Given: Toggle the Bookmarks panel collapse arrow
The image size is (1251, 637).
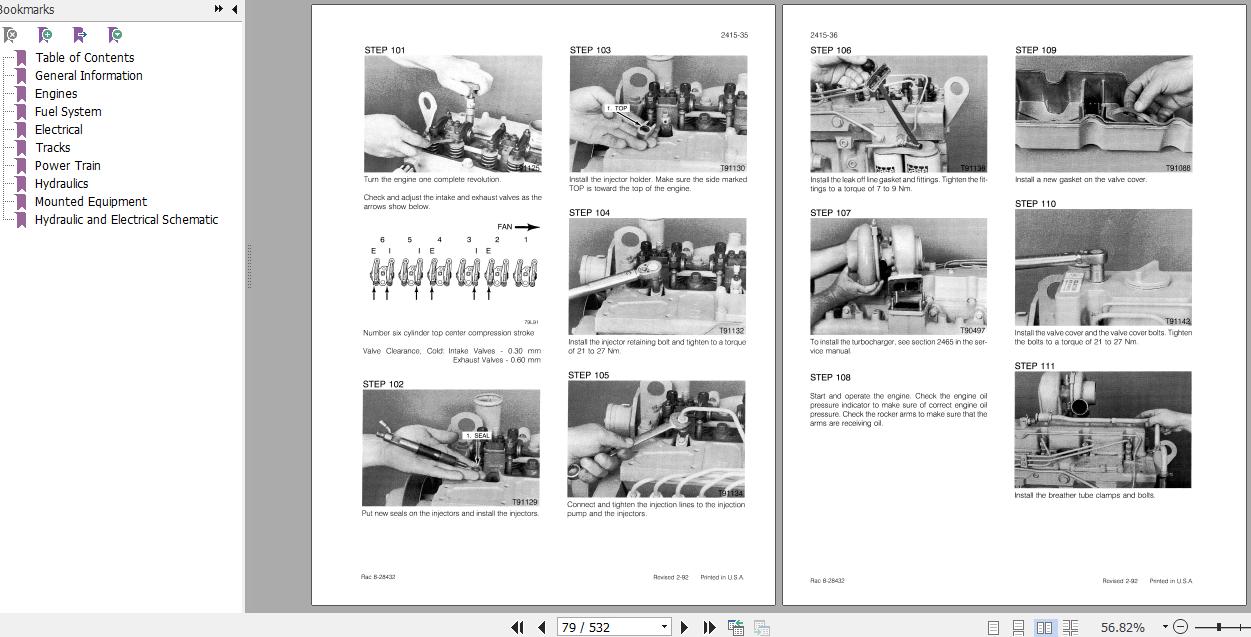Looking at the screenshot, I should point(234,9).
